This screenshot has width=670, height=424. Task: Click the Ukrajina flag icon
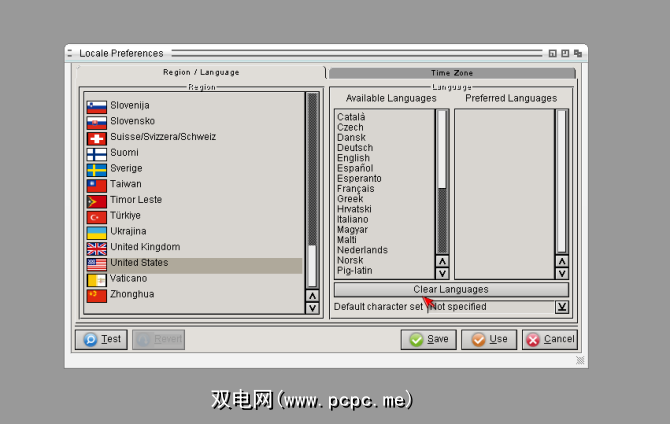(97, 233)
